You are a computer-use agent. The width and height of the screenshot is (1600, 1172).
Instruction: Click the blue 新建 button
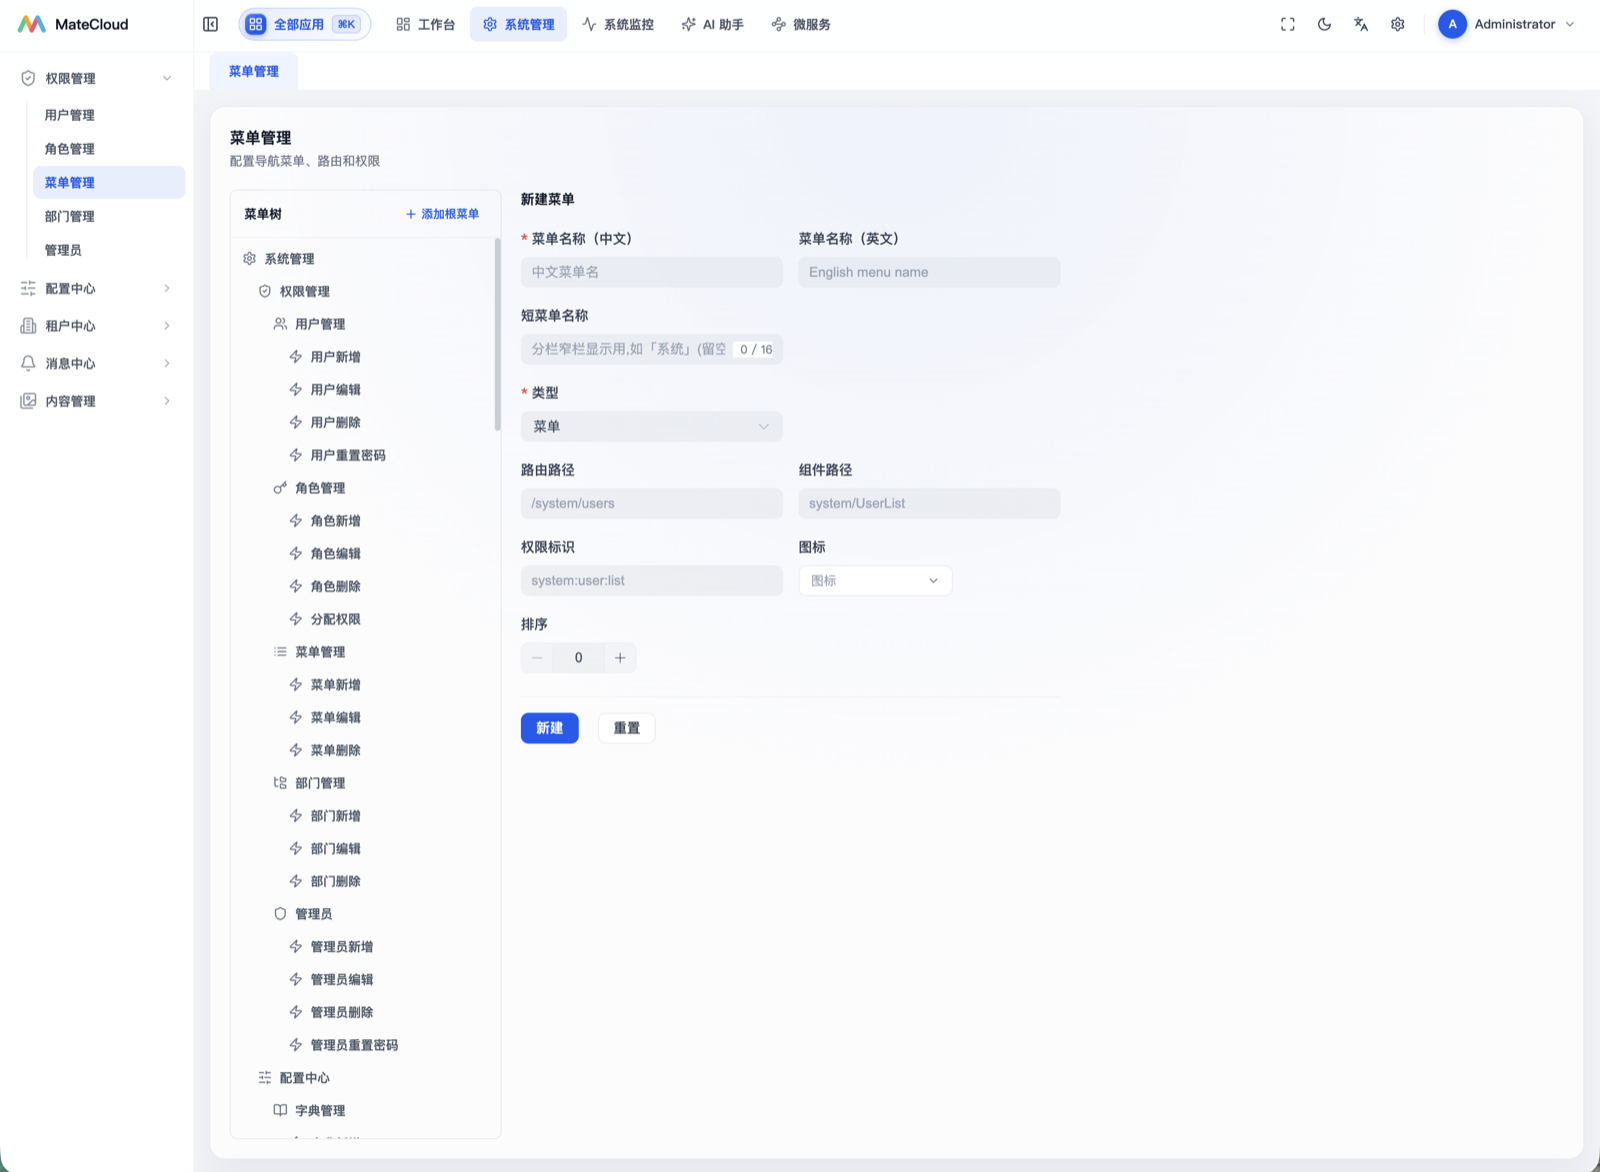click(549, 728)
